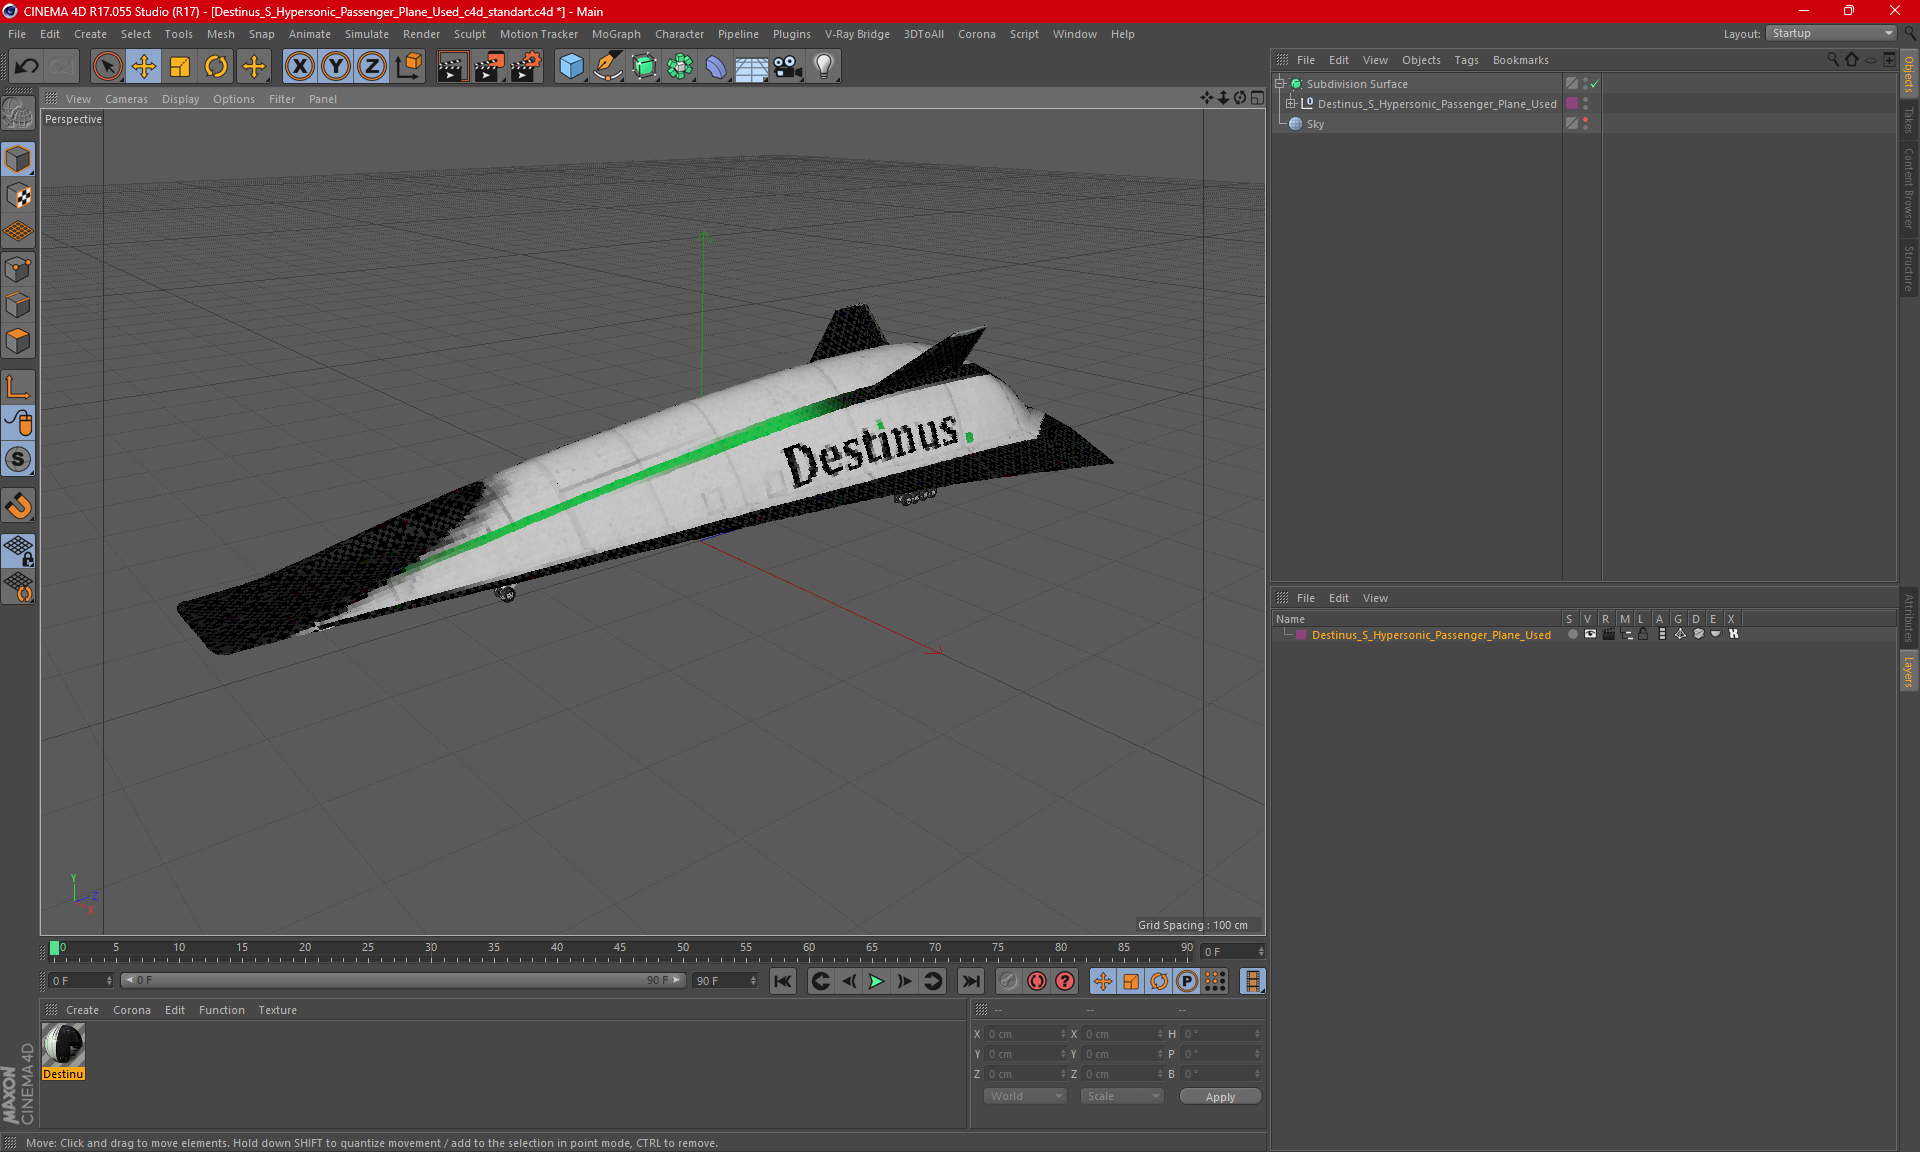Image resolution: width=1920 pixels, height=1152 pixels.
Task: Add a Floor environment object icon
Action: (752, 67)
